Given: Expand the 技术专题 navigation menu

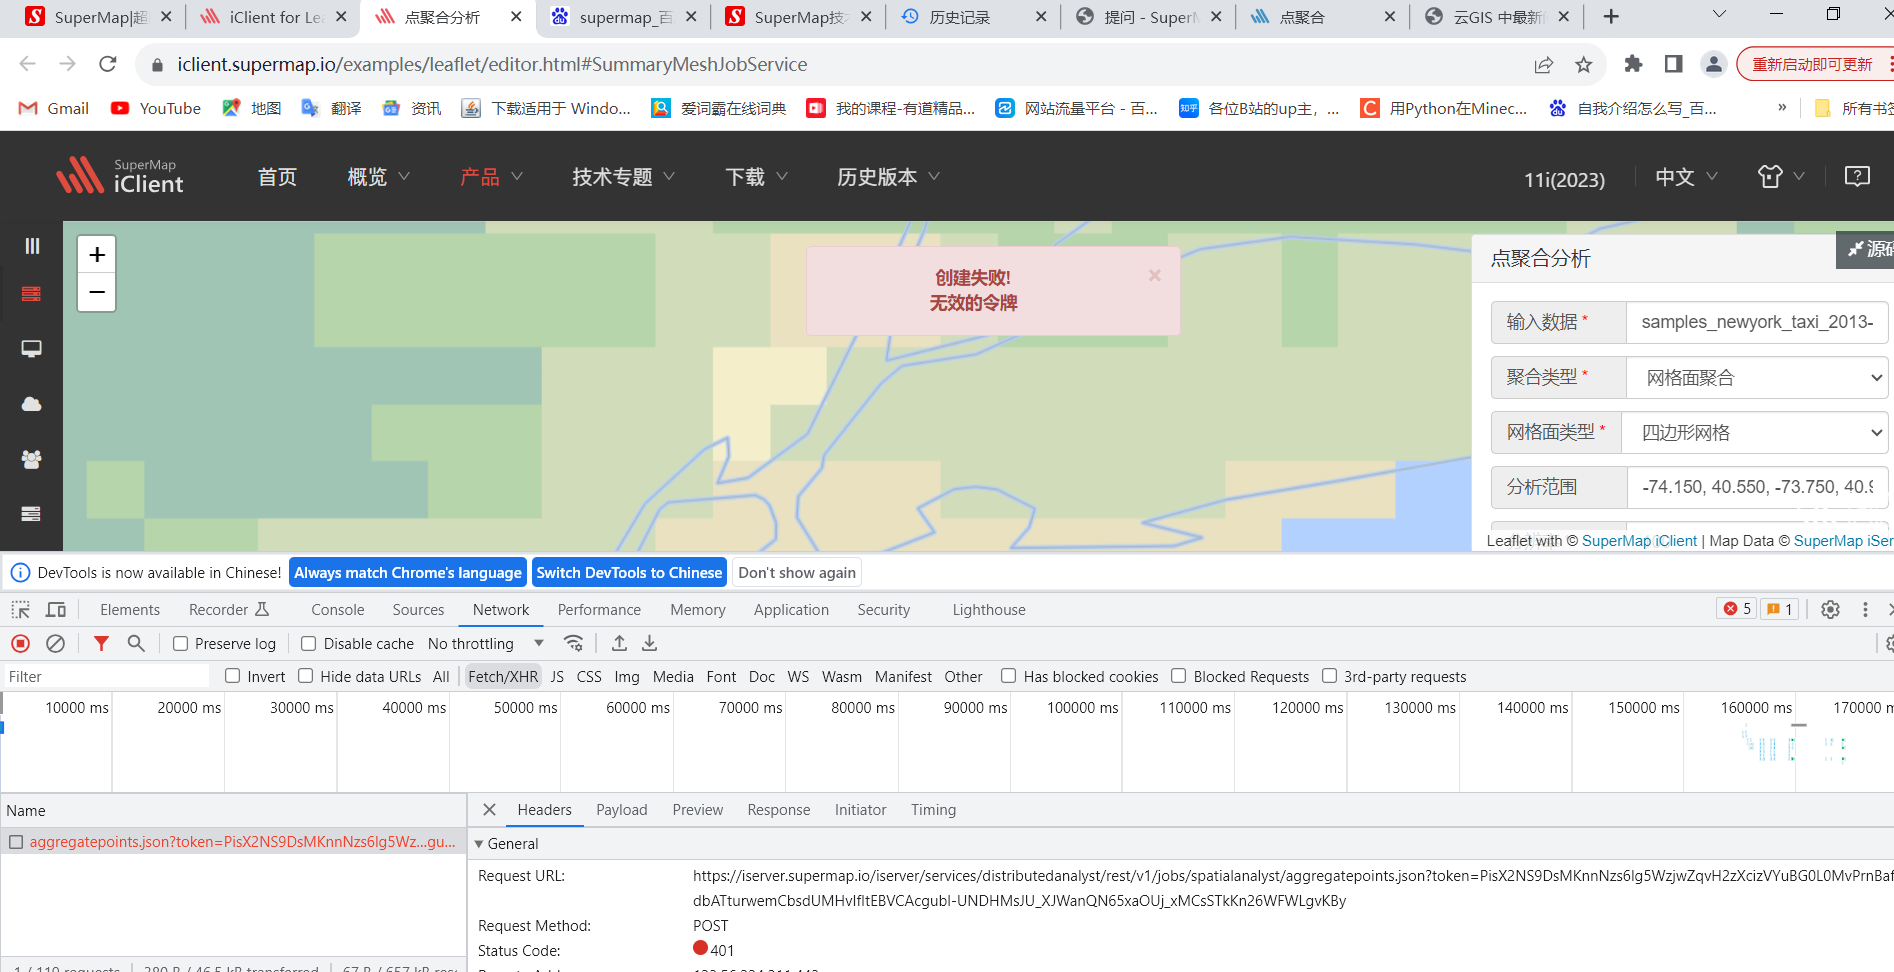Looking at the screenshot, I should pyautogui.click(x=623, y=176).
